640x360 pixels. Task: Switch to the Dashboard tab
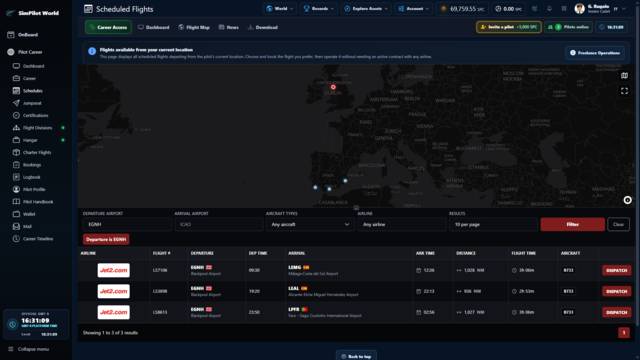click(x=153, y=27)
